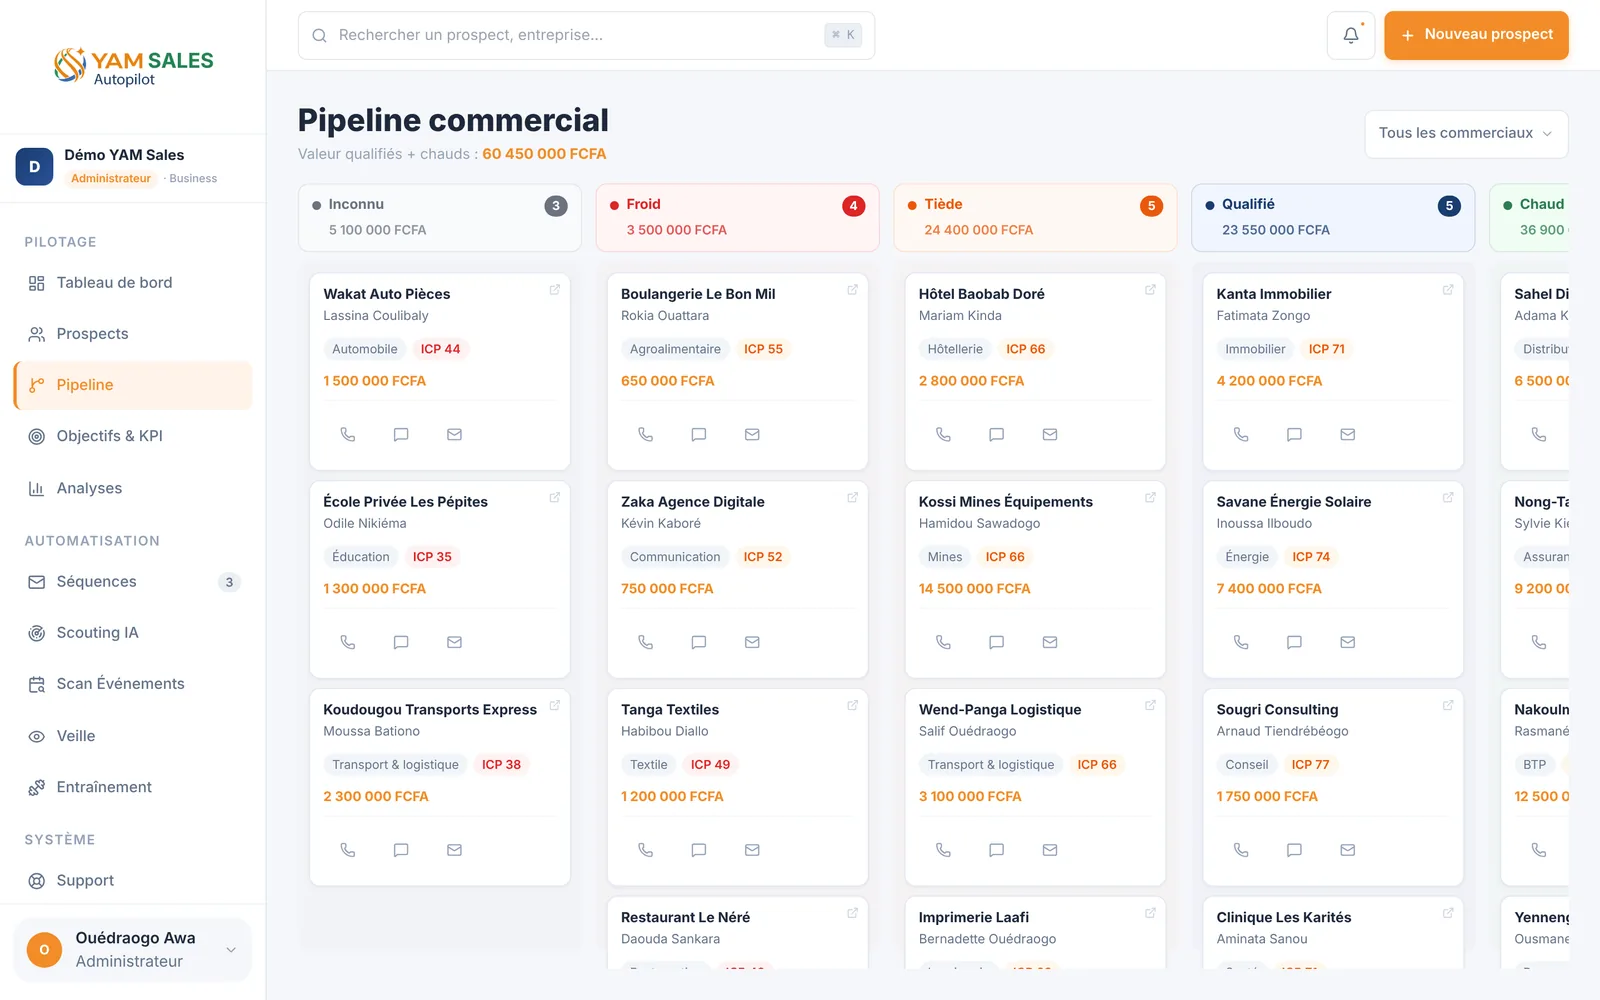1600x1000 pixels.
Task: Open the Veille menu item
Action: pos(133,736)
